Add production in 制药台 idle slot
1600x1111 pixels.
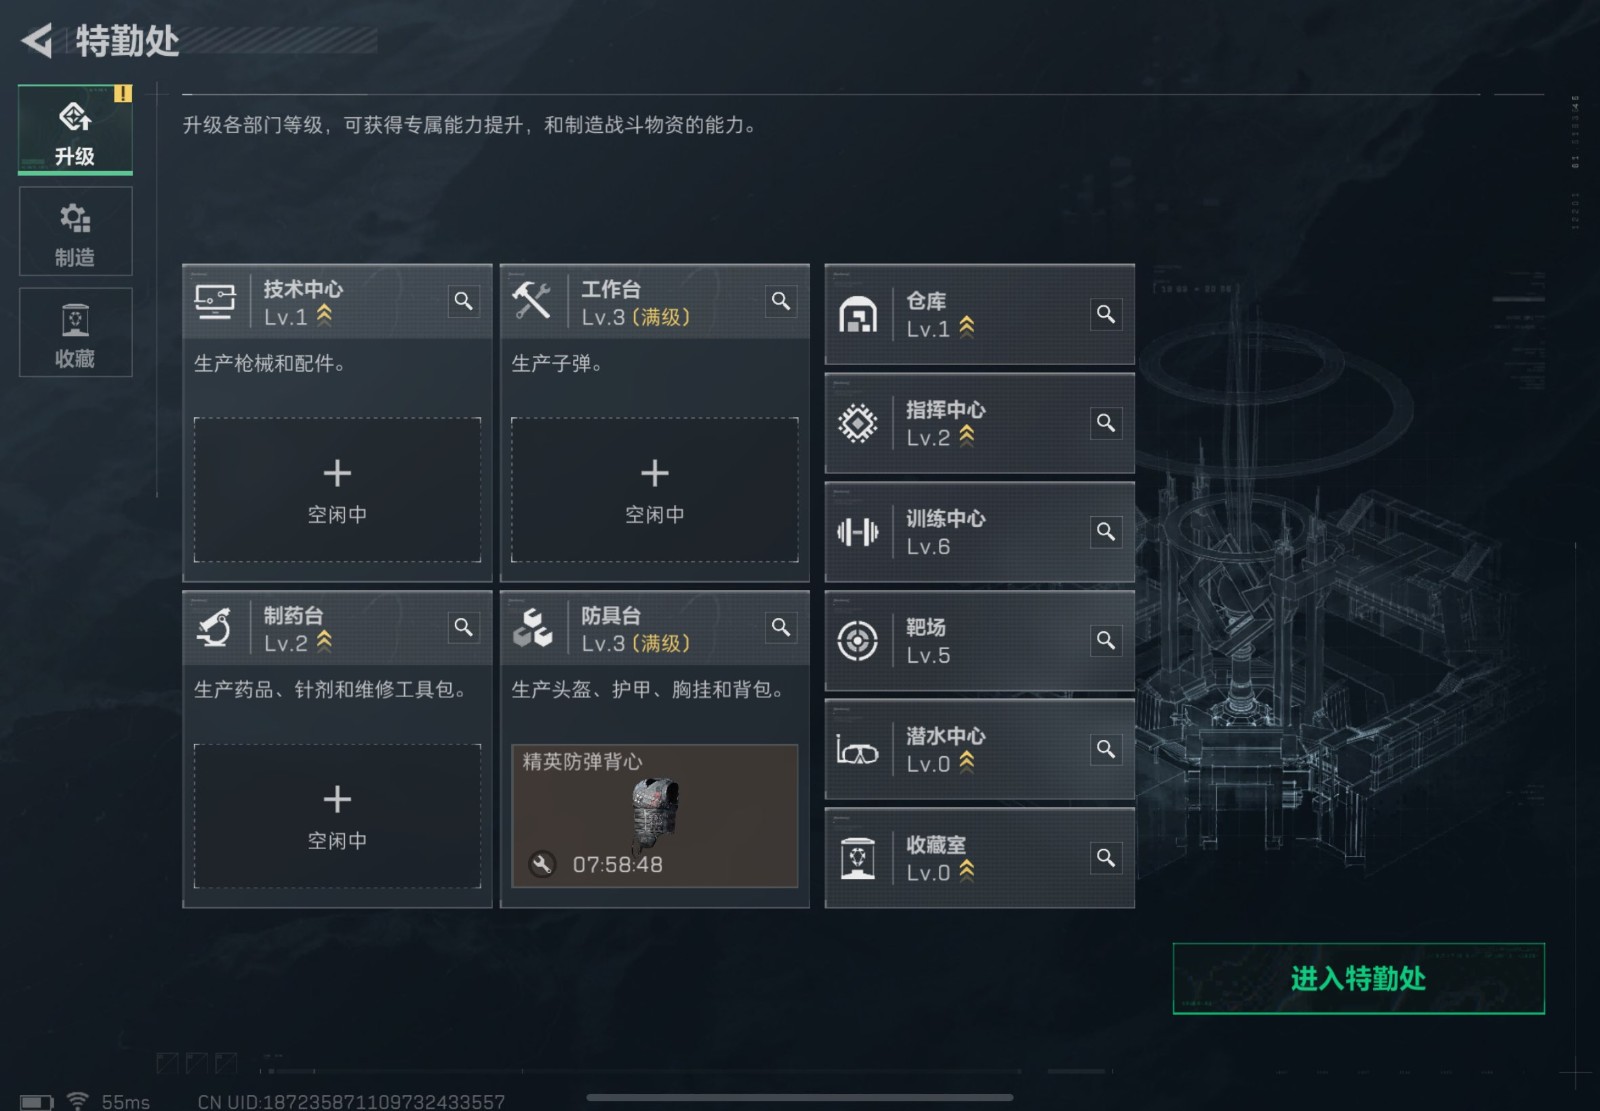click(337, 816)
